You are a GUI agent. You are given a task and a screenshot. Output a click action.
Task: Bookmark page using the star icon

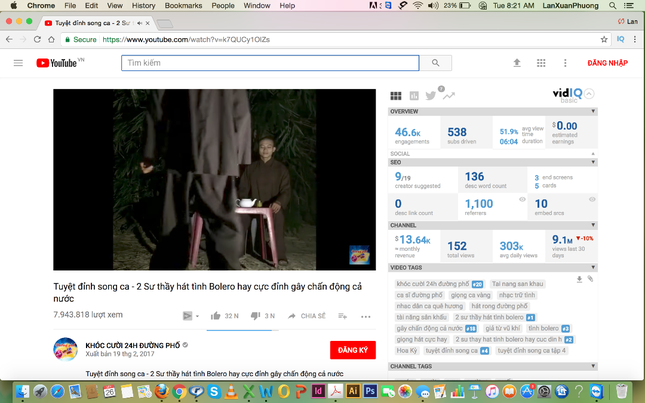click(604, 40)
